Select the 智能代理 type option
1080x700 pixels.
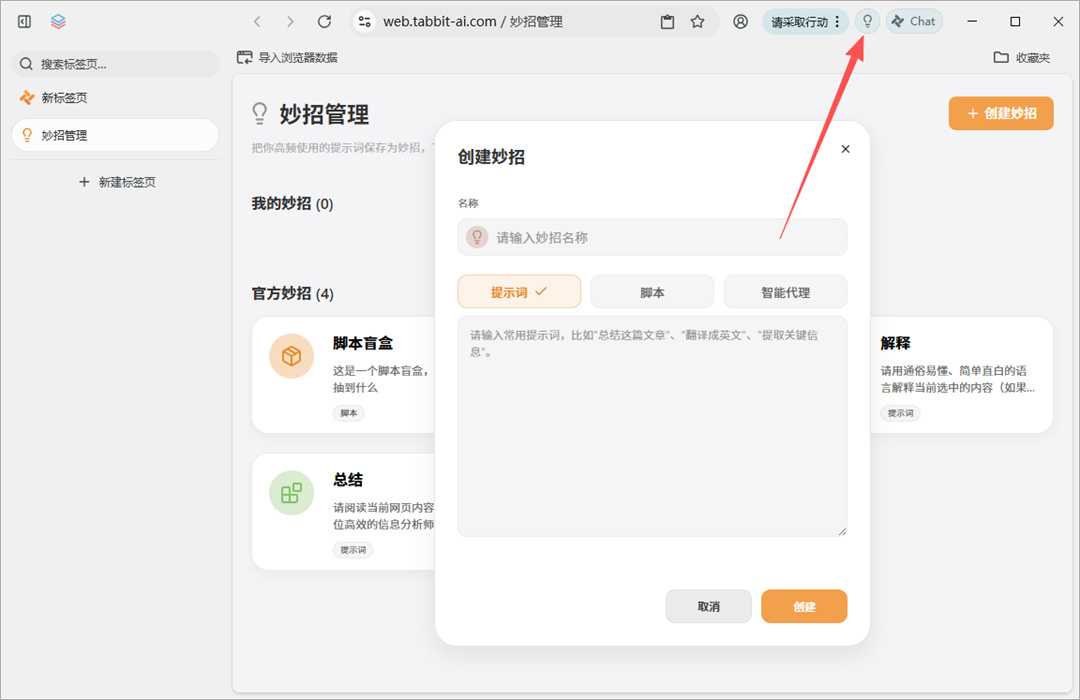785,291
